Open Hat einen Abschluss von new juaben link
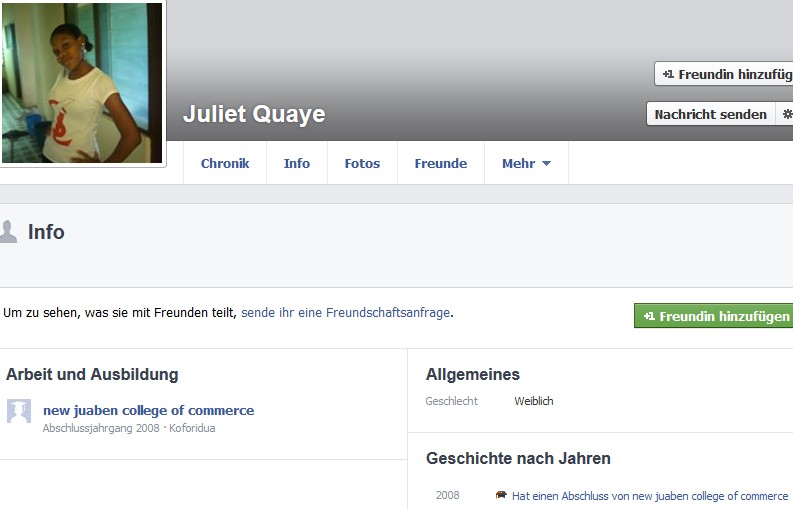The width and height of the screenshot is (793, 509). (x=650, y=496)
